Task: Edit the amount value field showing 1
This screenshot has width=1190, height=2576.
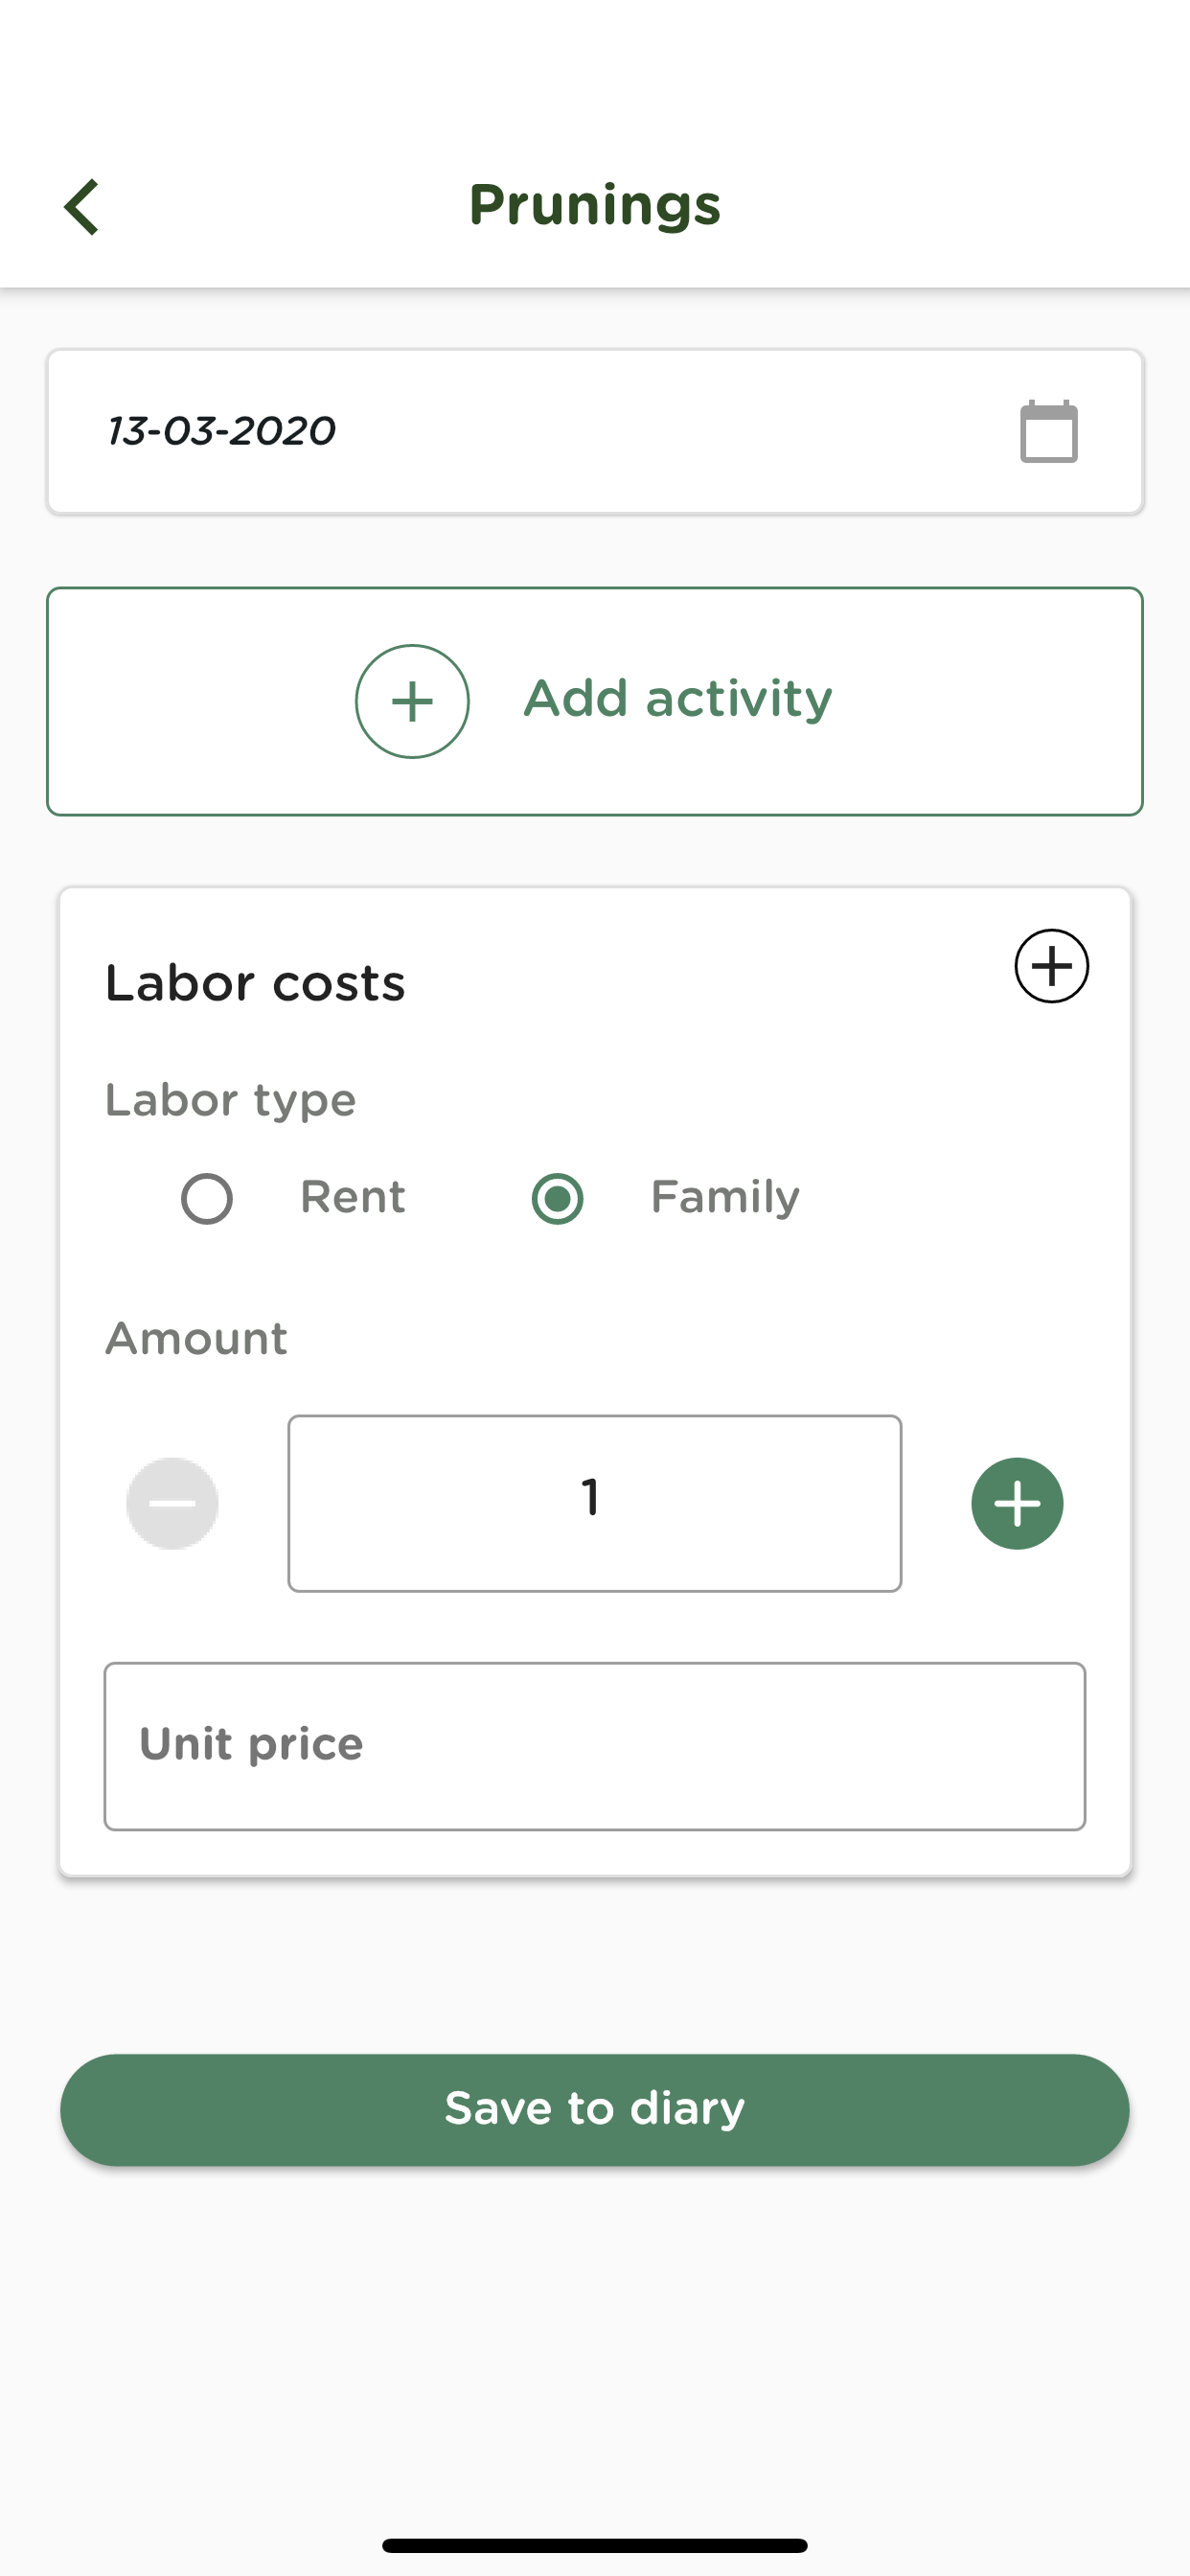Action: click(595, 1503)
